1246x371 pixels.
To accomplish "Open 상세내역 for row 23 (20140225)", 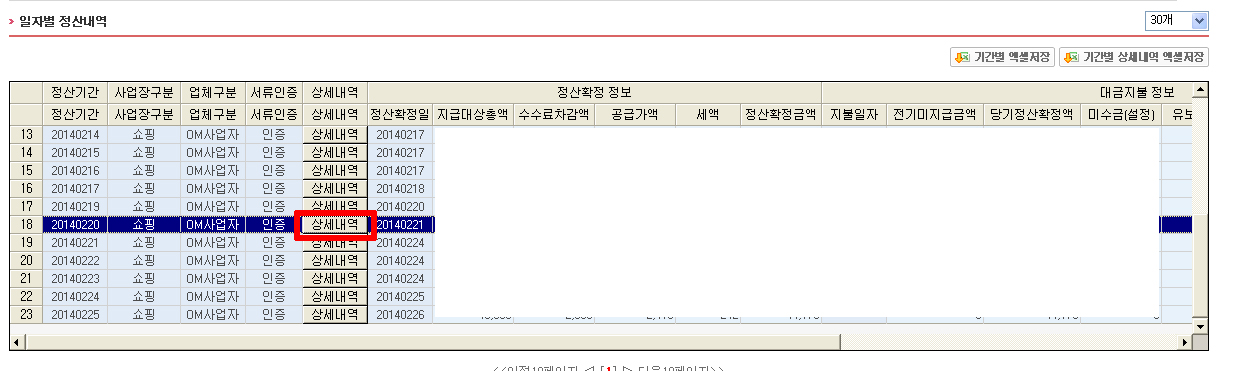I will [x=335, y=314].
